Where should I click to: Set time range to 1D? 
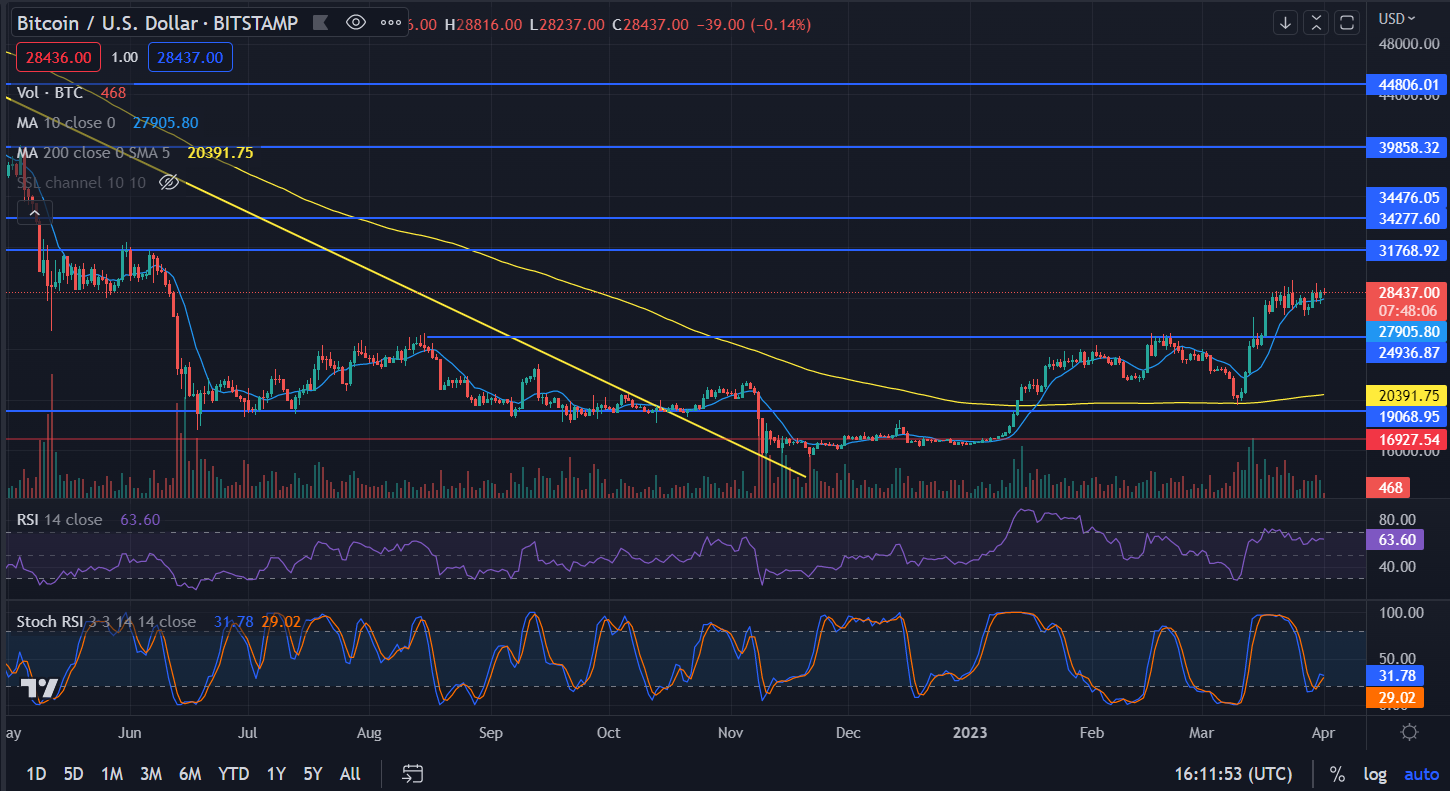click(x=36, y=773)
